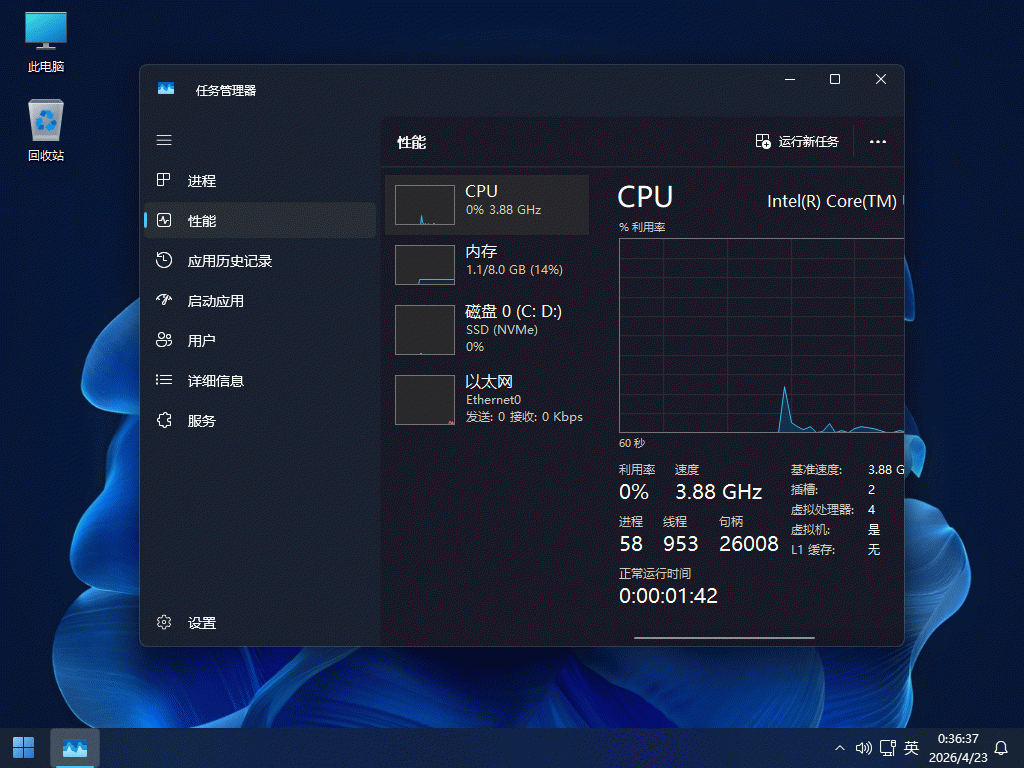
Task: Open 应用历史记录 page
Action: point(260,261)
